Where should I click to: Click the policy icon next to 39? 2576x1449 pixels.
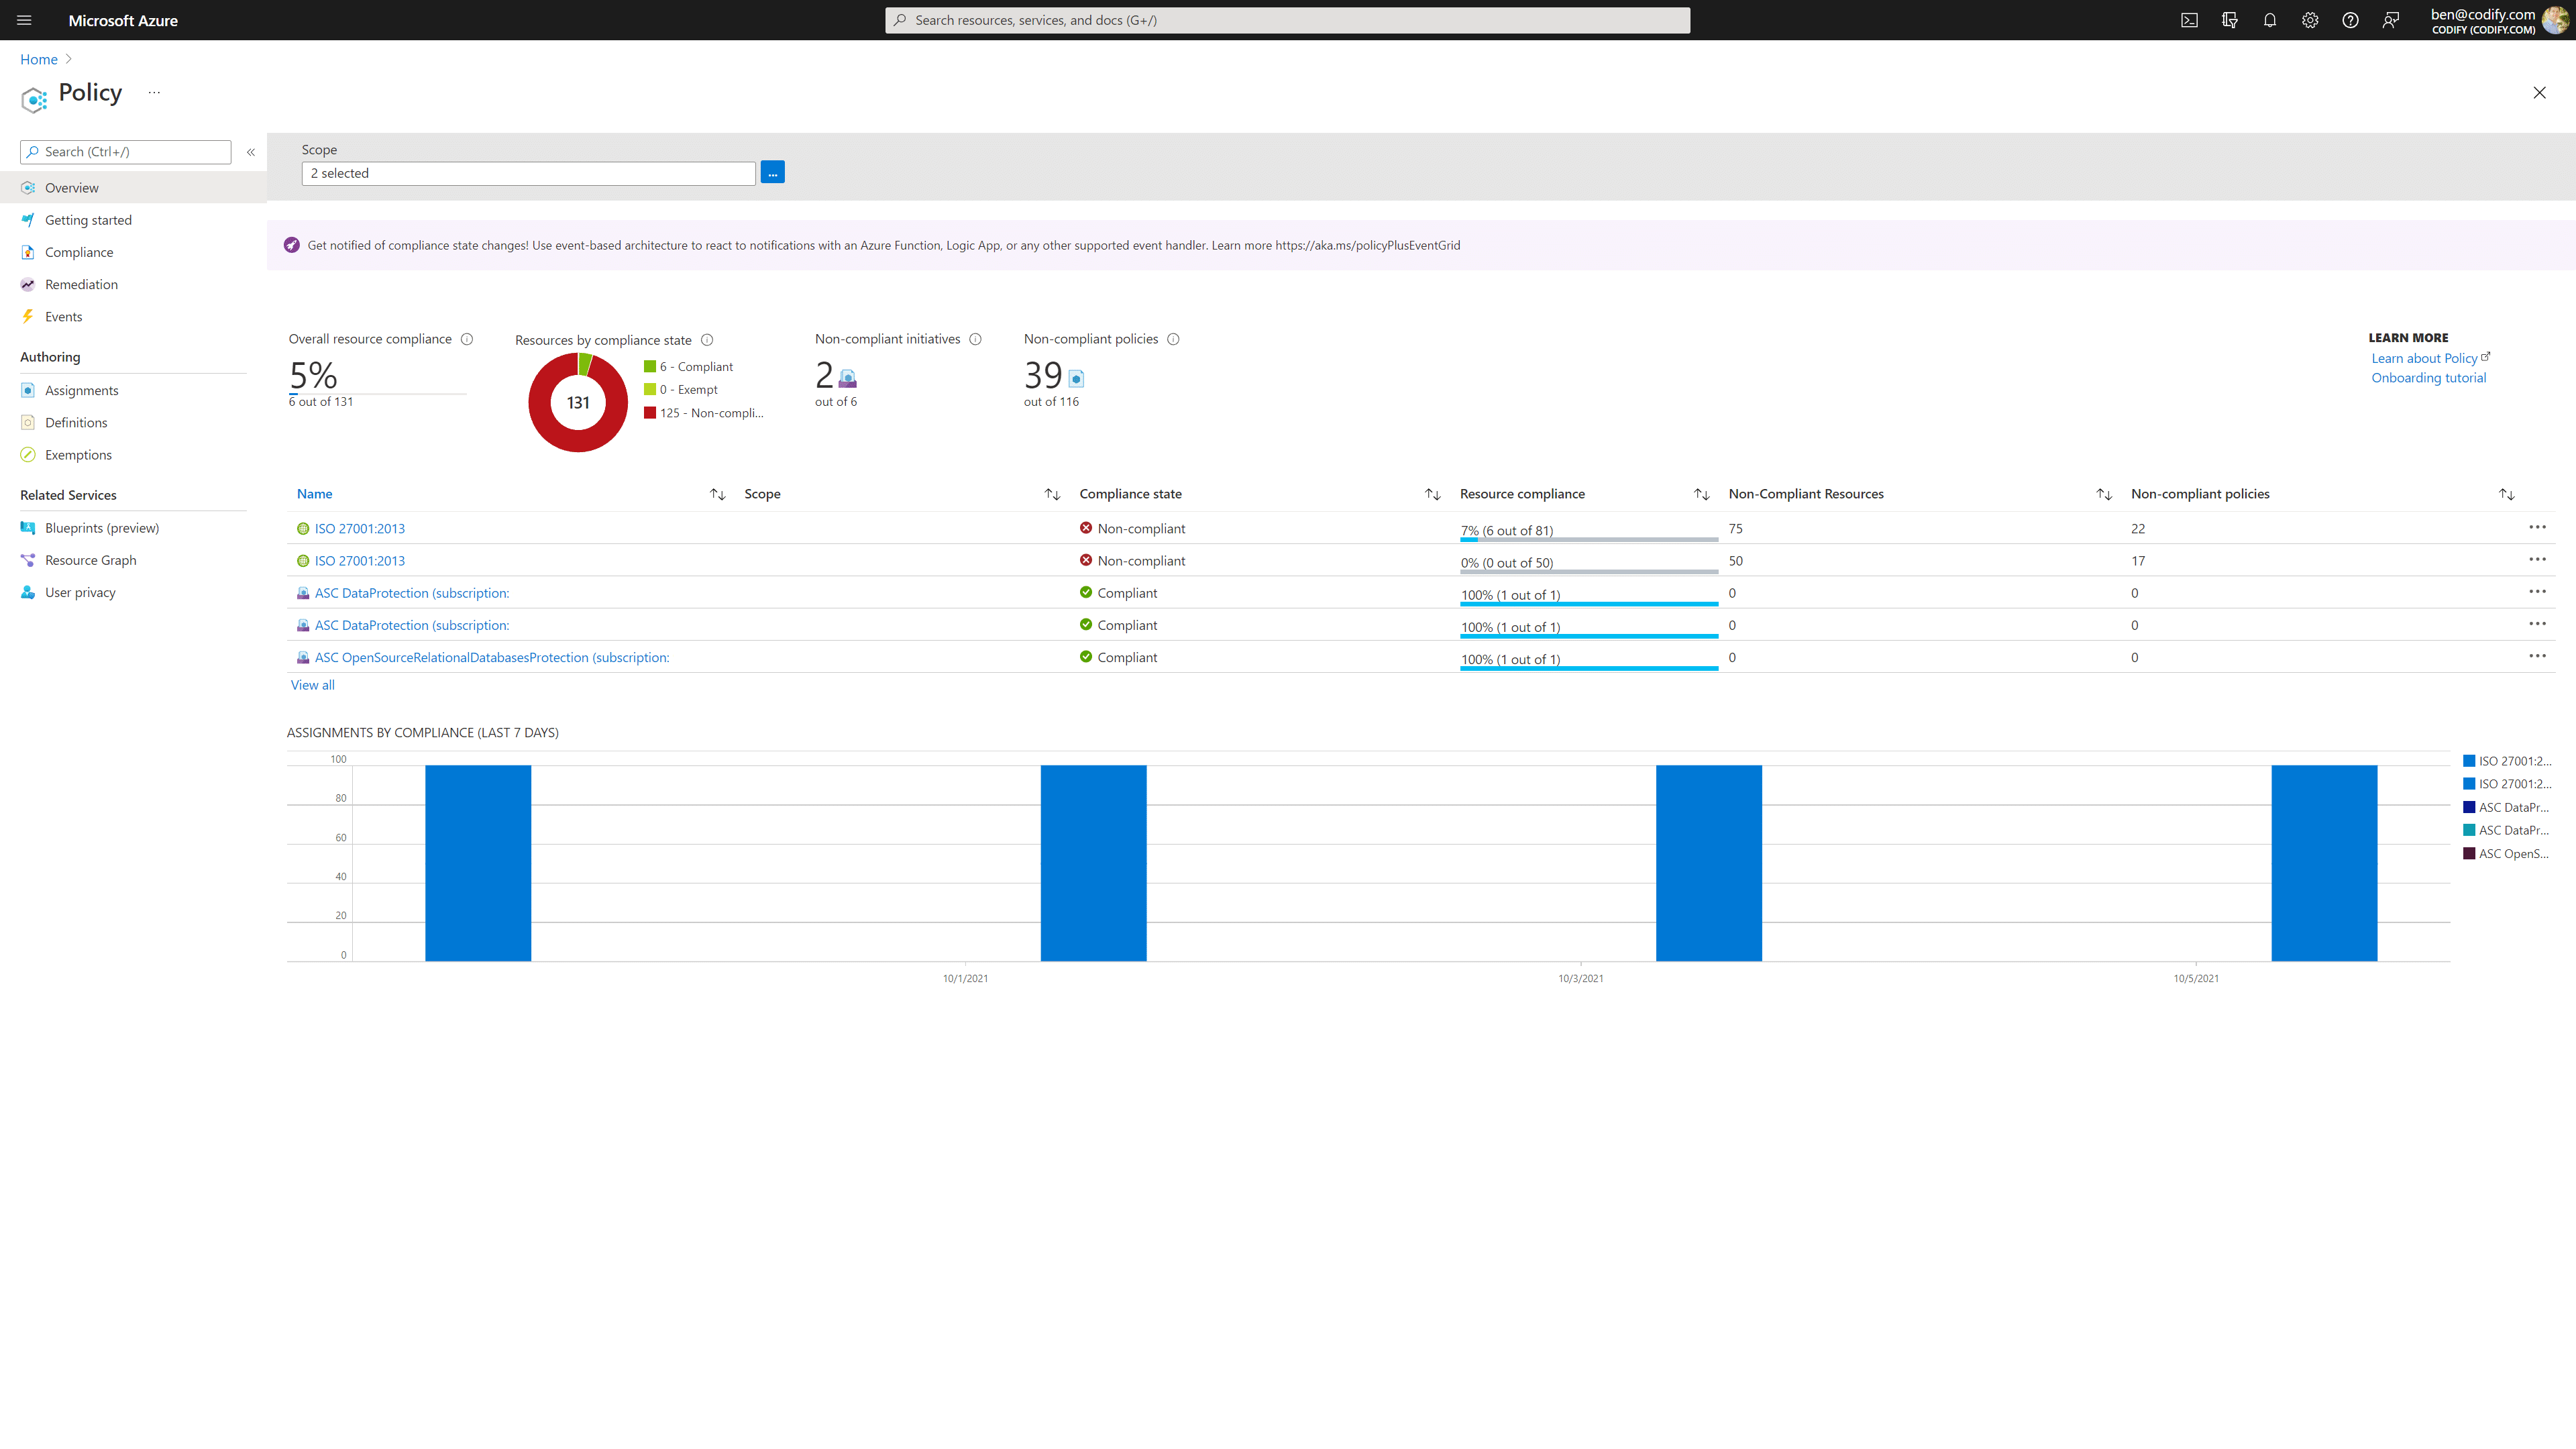tap(1076, 378)
